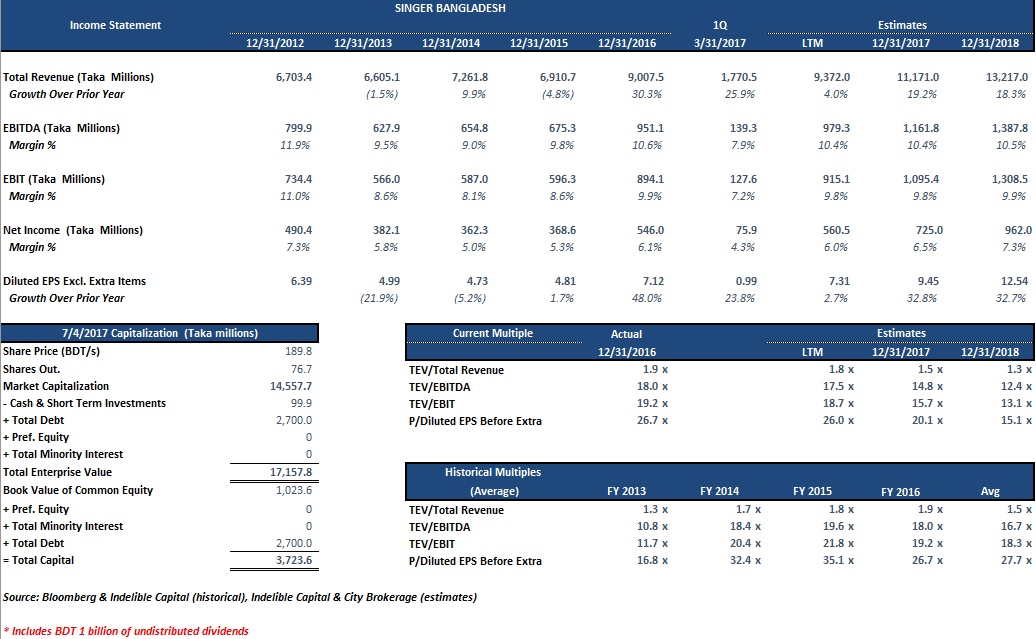Select the 9,007.5 revenue value
1036x639 pixels.
[x=646, y=77]
